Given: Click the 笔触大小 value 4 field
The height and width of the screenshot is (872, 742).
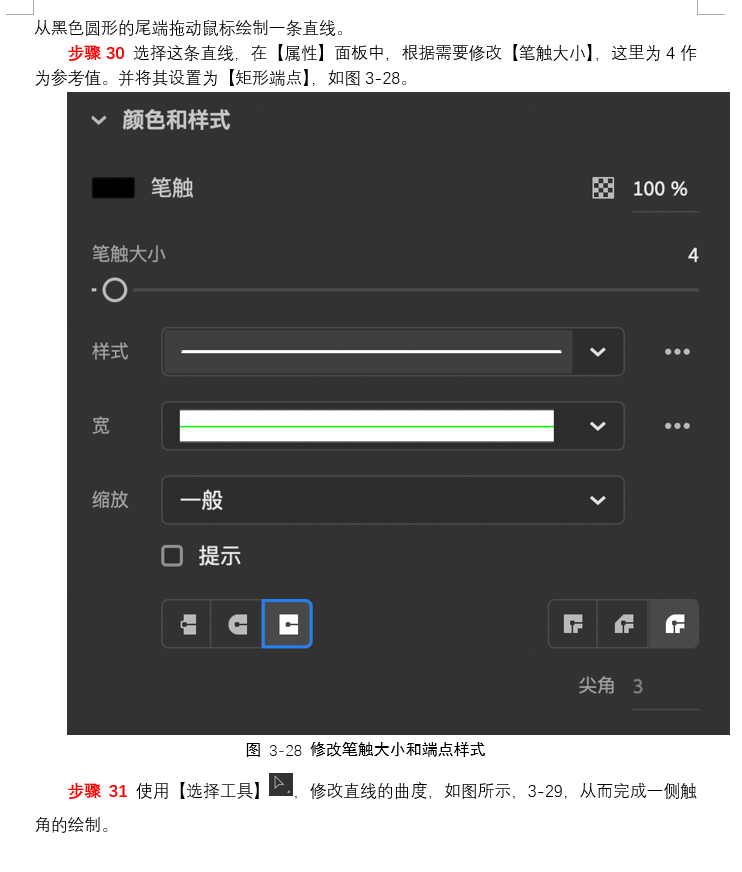Looking at the screenshot, I should click(x=692, y=255).
